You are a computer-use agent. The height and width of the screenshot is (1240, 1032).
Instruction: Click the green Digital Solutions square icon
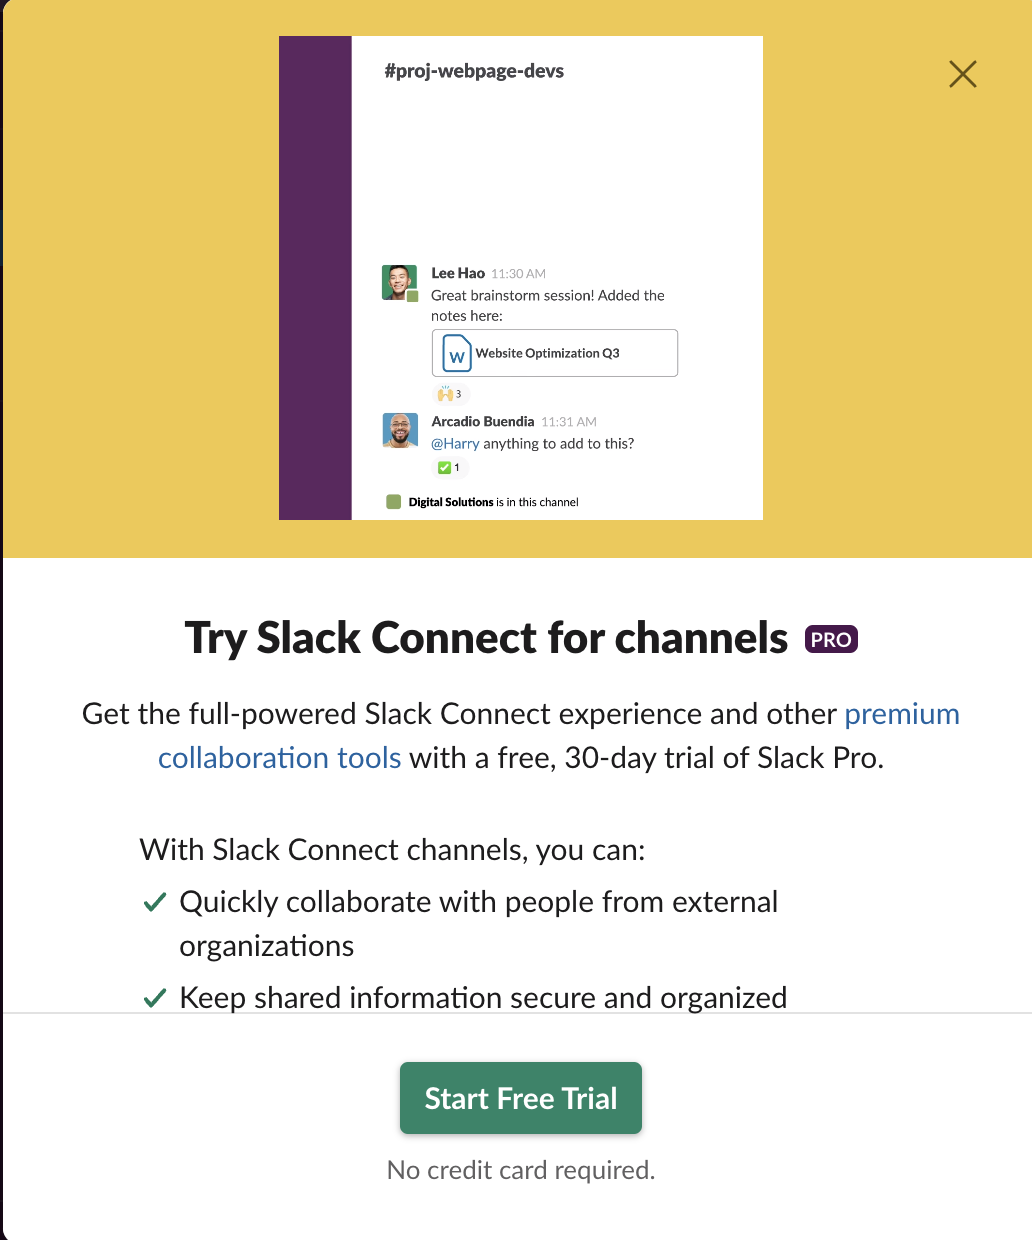click(393, 502)
